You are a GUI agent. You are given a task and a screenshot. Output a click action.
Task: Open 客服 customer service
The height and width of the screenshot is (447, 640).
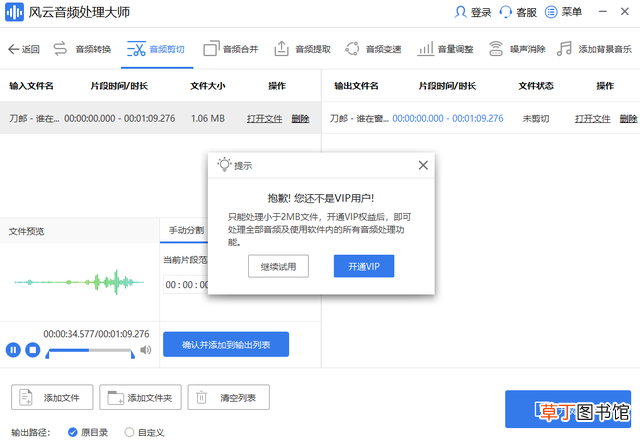518,12
